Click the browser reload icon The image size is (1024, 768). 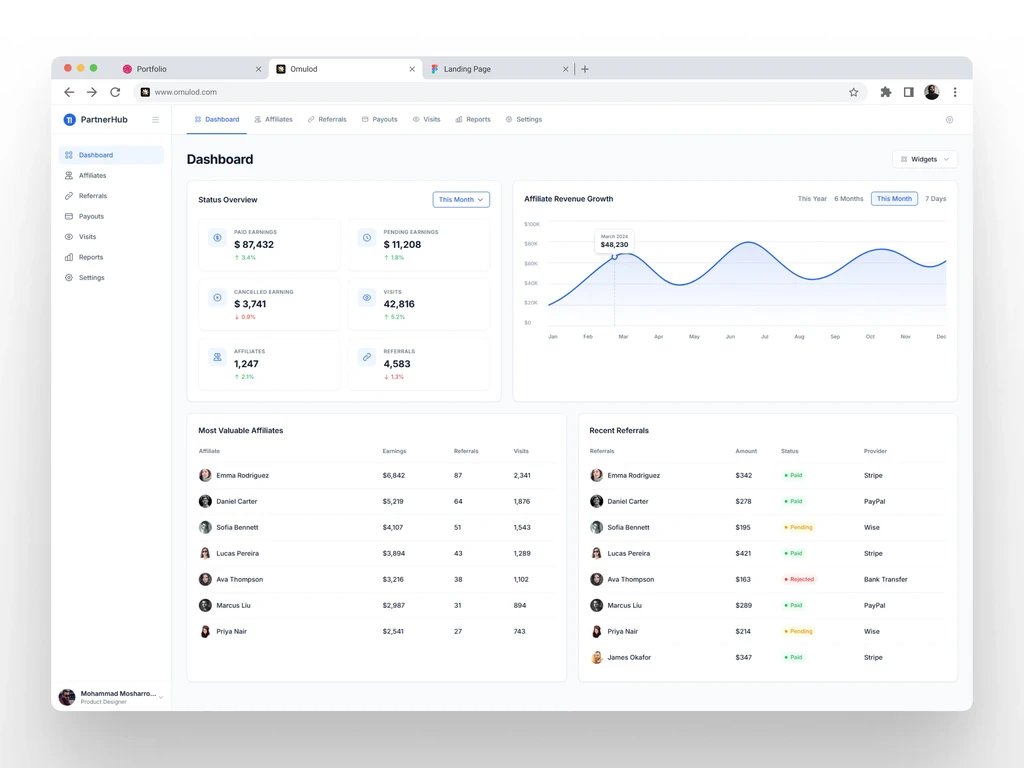(115, 92)
